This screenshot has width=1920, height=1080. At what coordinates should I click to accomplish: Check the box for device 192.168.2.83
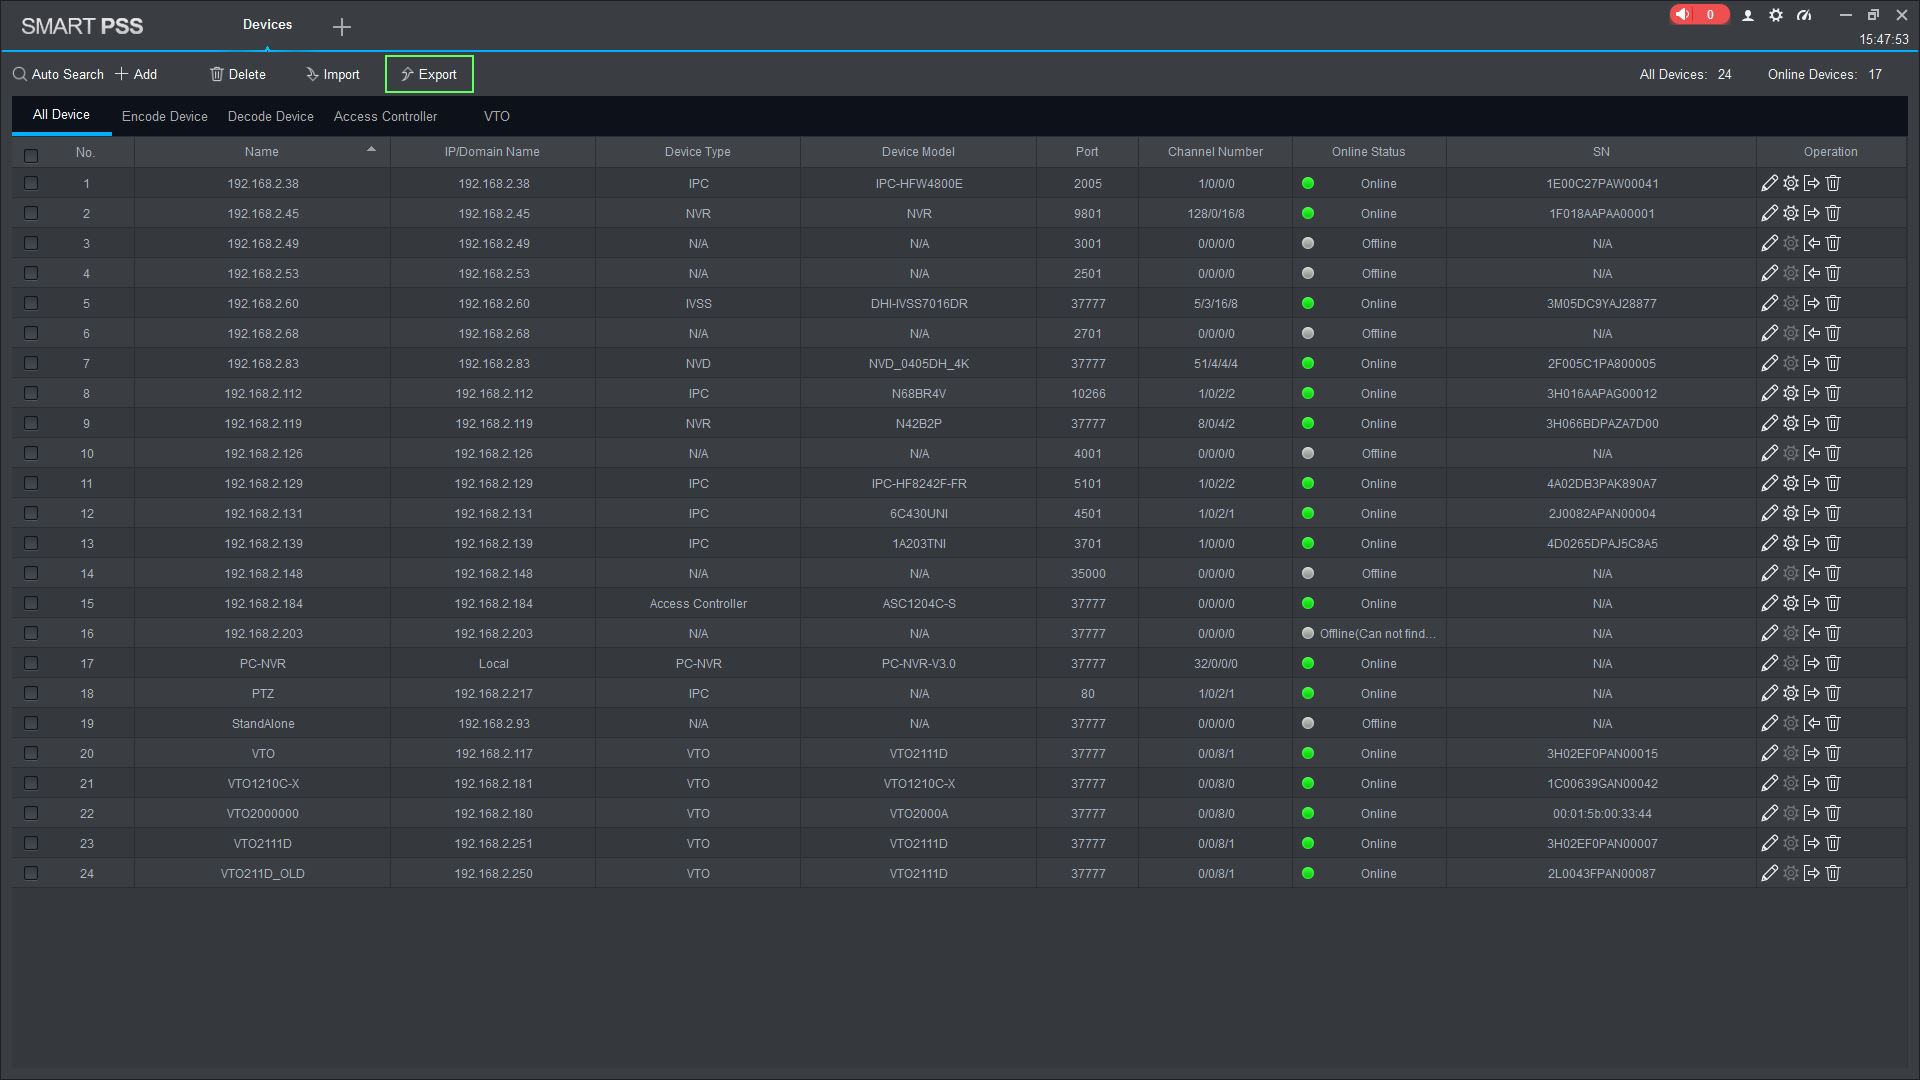coord(31,363)
